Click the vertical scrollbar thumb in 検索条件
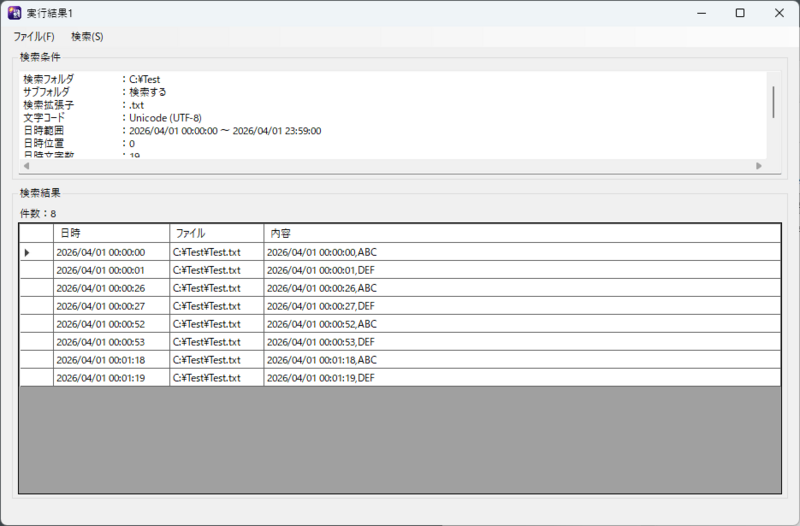800x526 pixels. tap(773, 102)
